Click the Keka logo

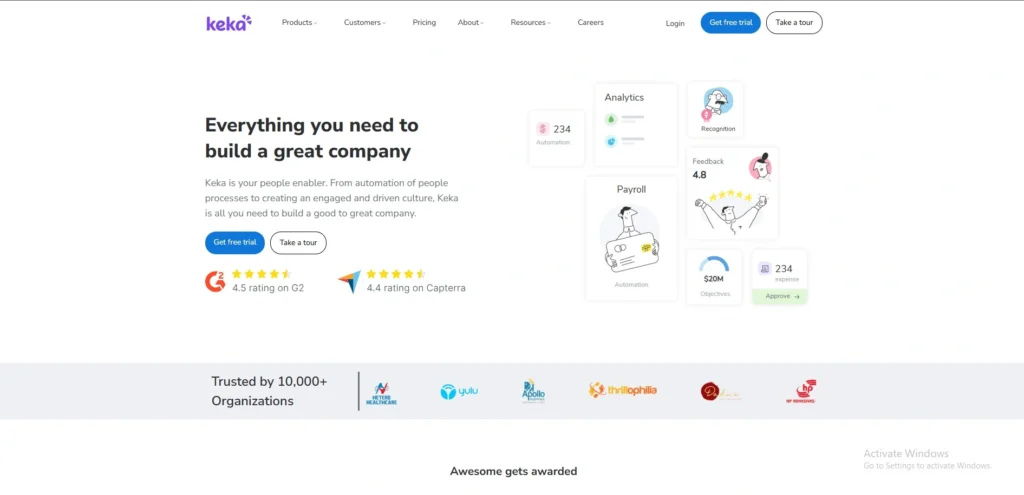click(x=229, y=23)
